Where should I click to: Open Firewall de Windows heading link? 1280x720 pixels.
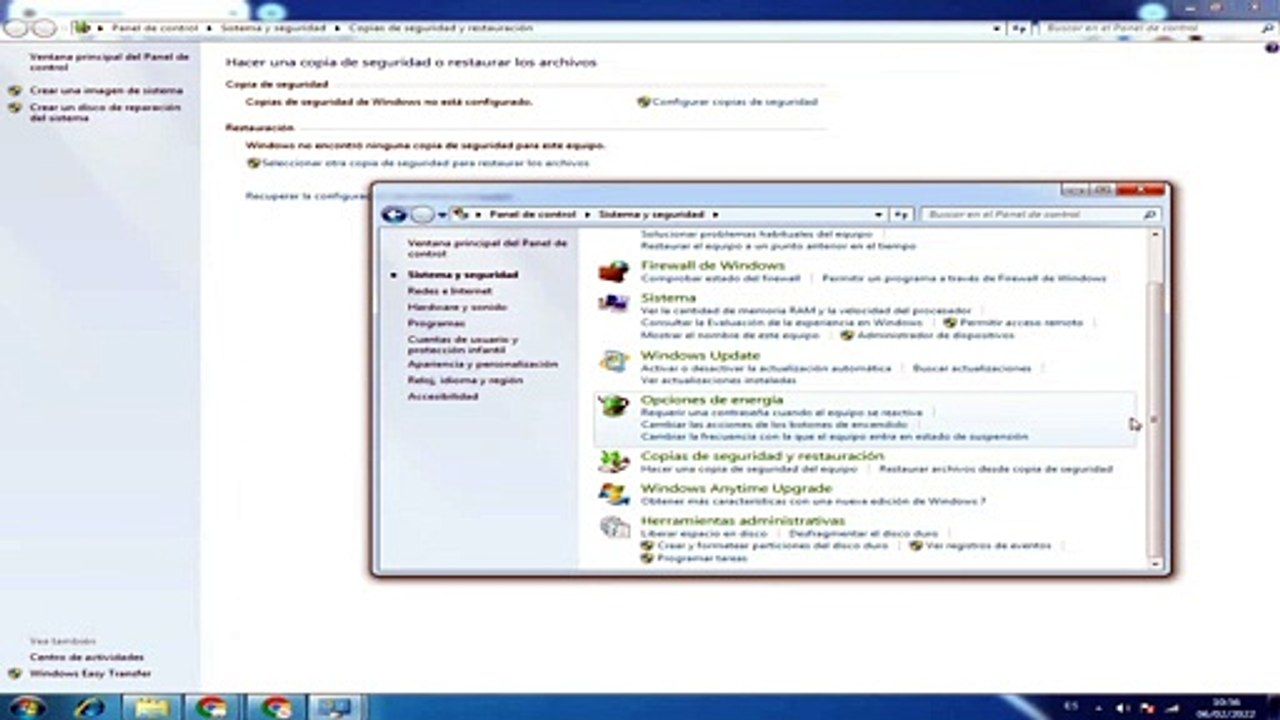click(712, 265)
